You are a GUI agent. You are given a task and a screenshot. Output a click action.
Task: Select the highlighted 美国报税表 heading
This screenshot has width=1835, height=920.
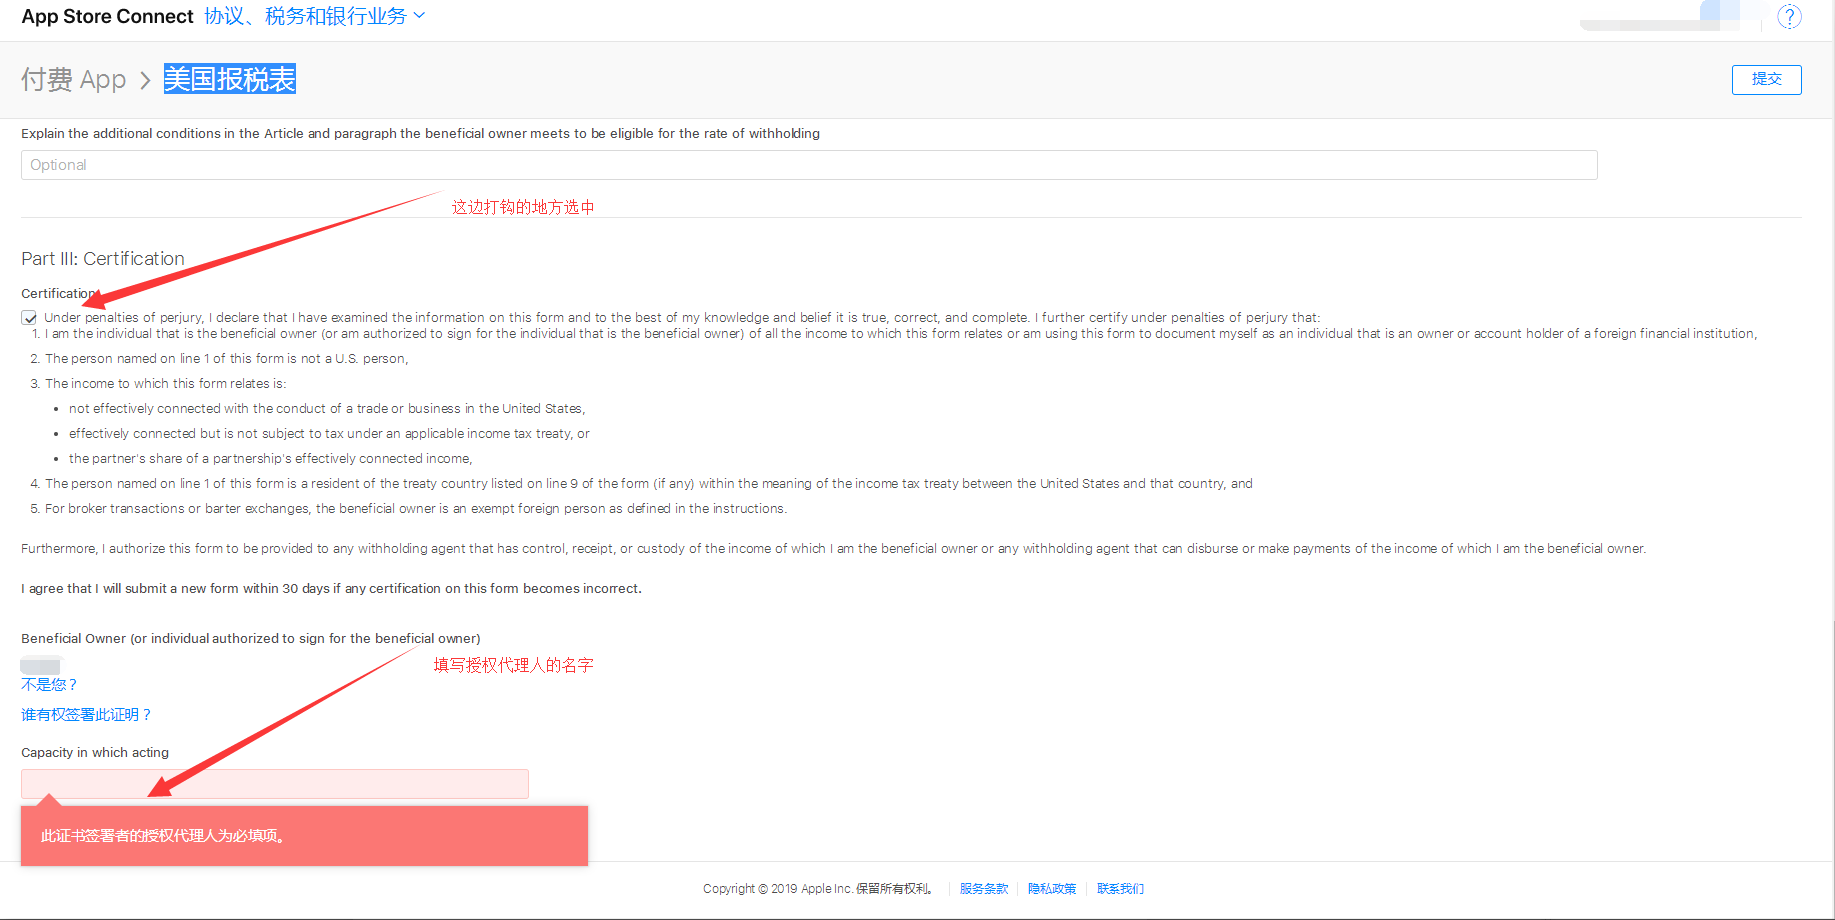coord(230,79)
